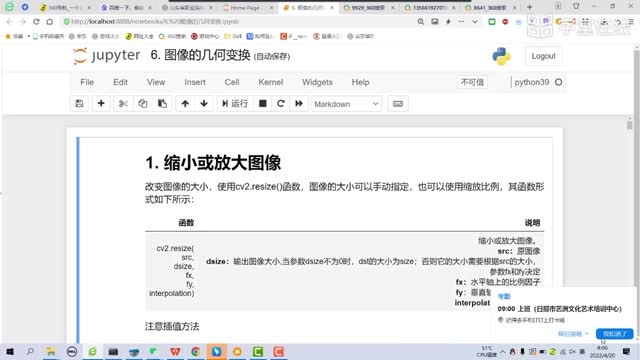Select the heading 1. 缩小或放大图像
The image size is (640, 360).
pyautogui.click(x=213, y=162)
